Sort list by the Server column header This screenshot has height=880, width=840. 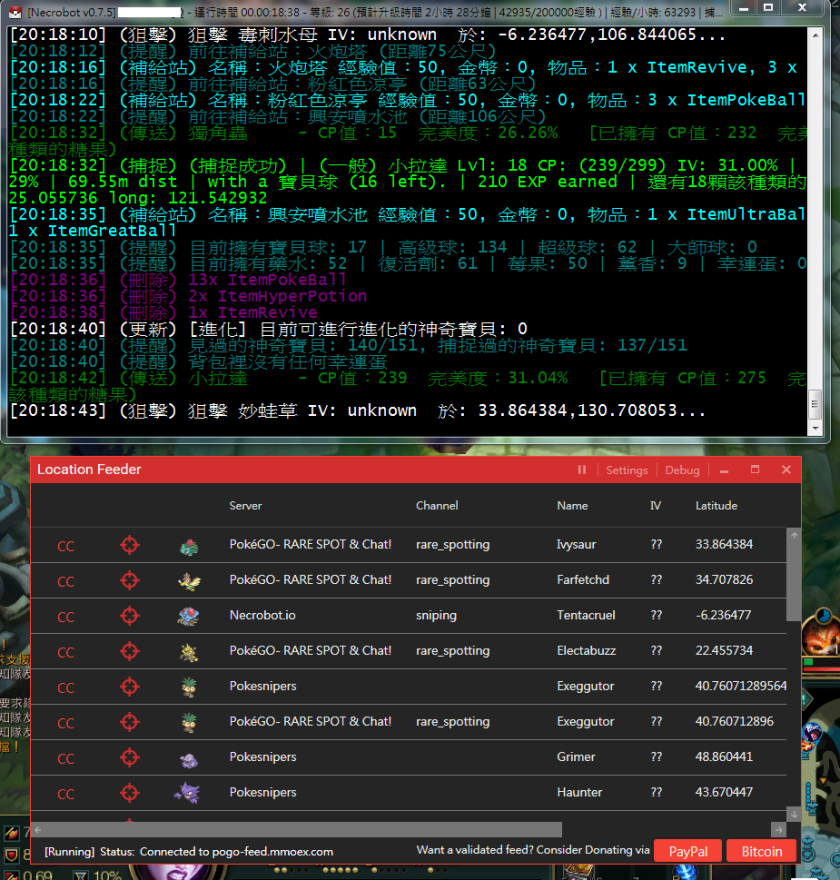245,506
